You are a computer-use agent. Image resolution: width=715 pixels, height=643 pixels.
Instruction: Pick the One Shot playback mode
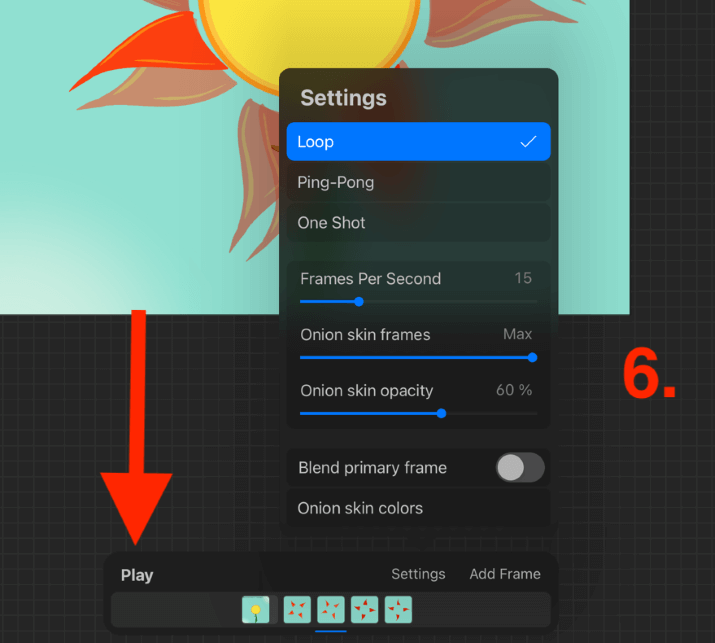(x=418, y=223)
